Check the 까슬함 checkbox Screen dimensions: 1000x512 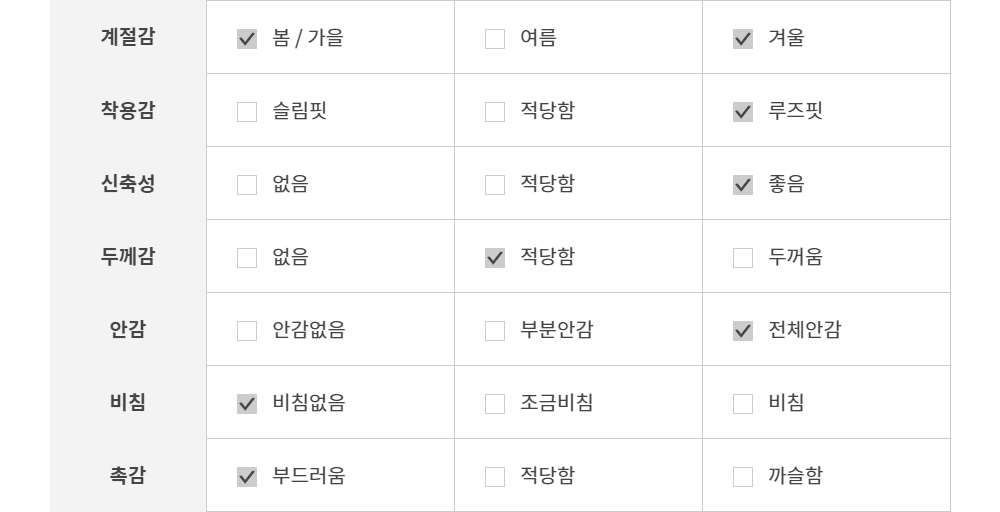(x=743, y=477)
